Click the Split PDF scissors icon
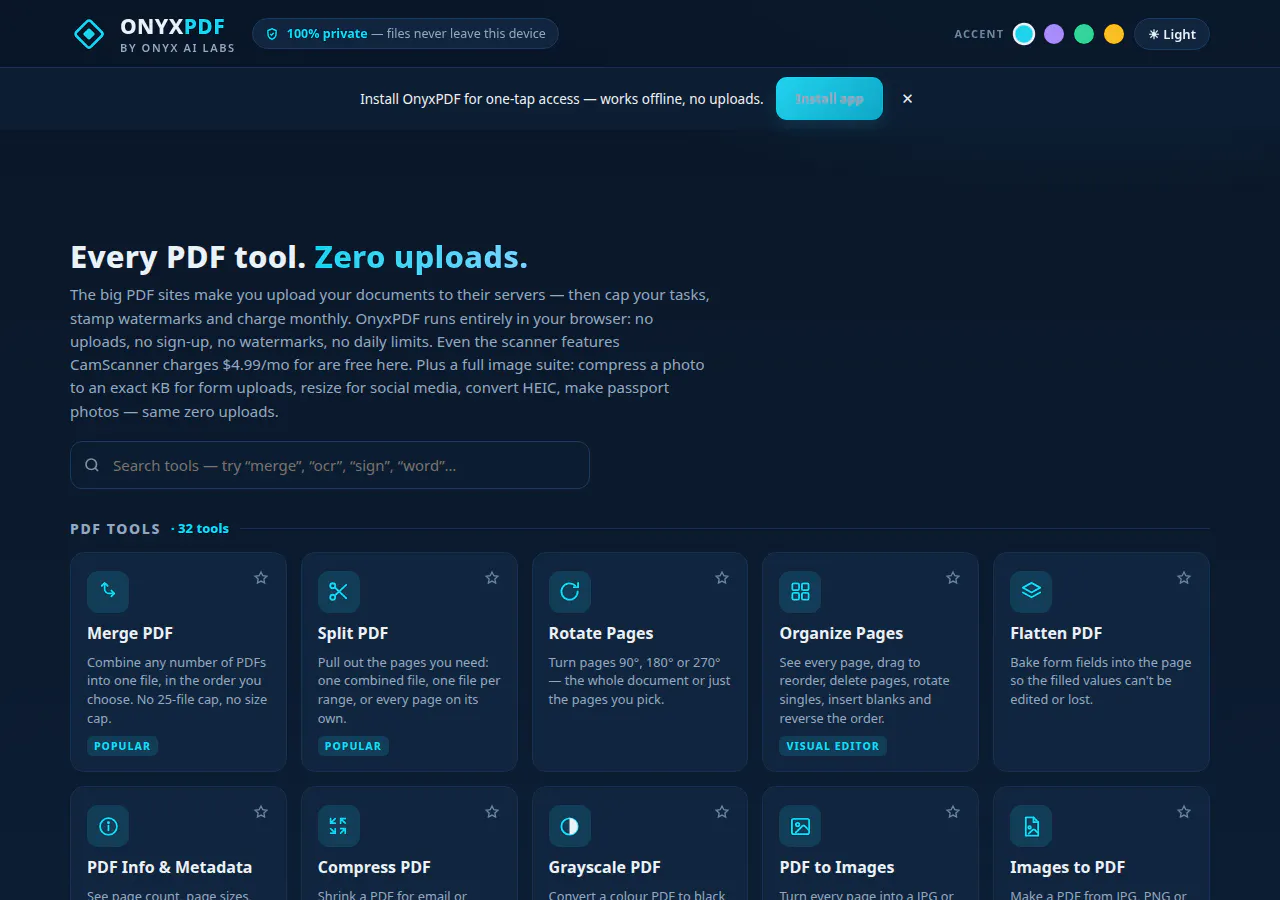The image size is (1280, 900). pos(339,592)
